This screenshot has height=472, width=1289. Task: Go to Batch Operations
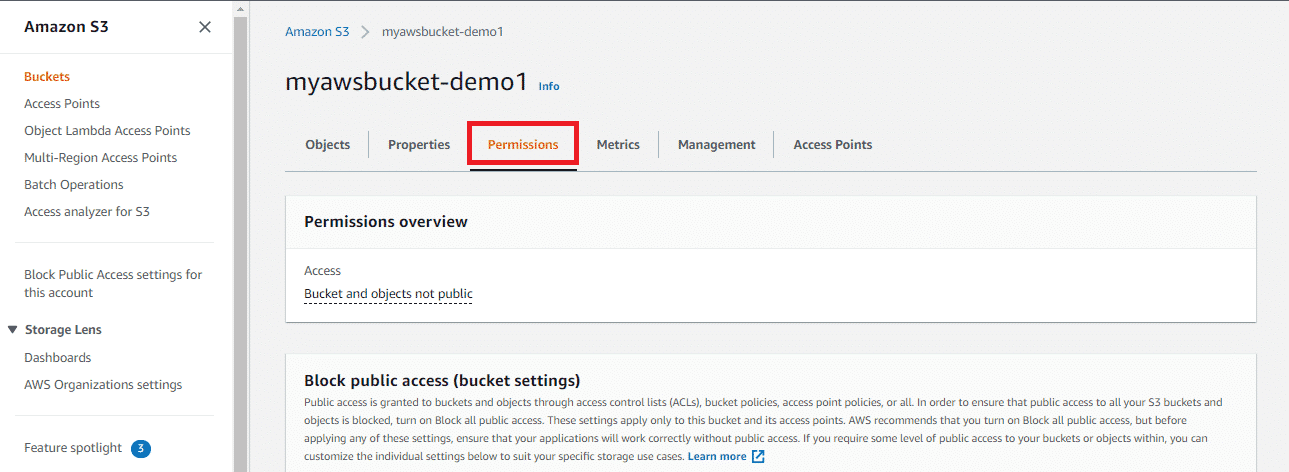(74, 185)
